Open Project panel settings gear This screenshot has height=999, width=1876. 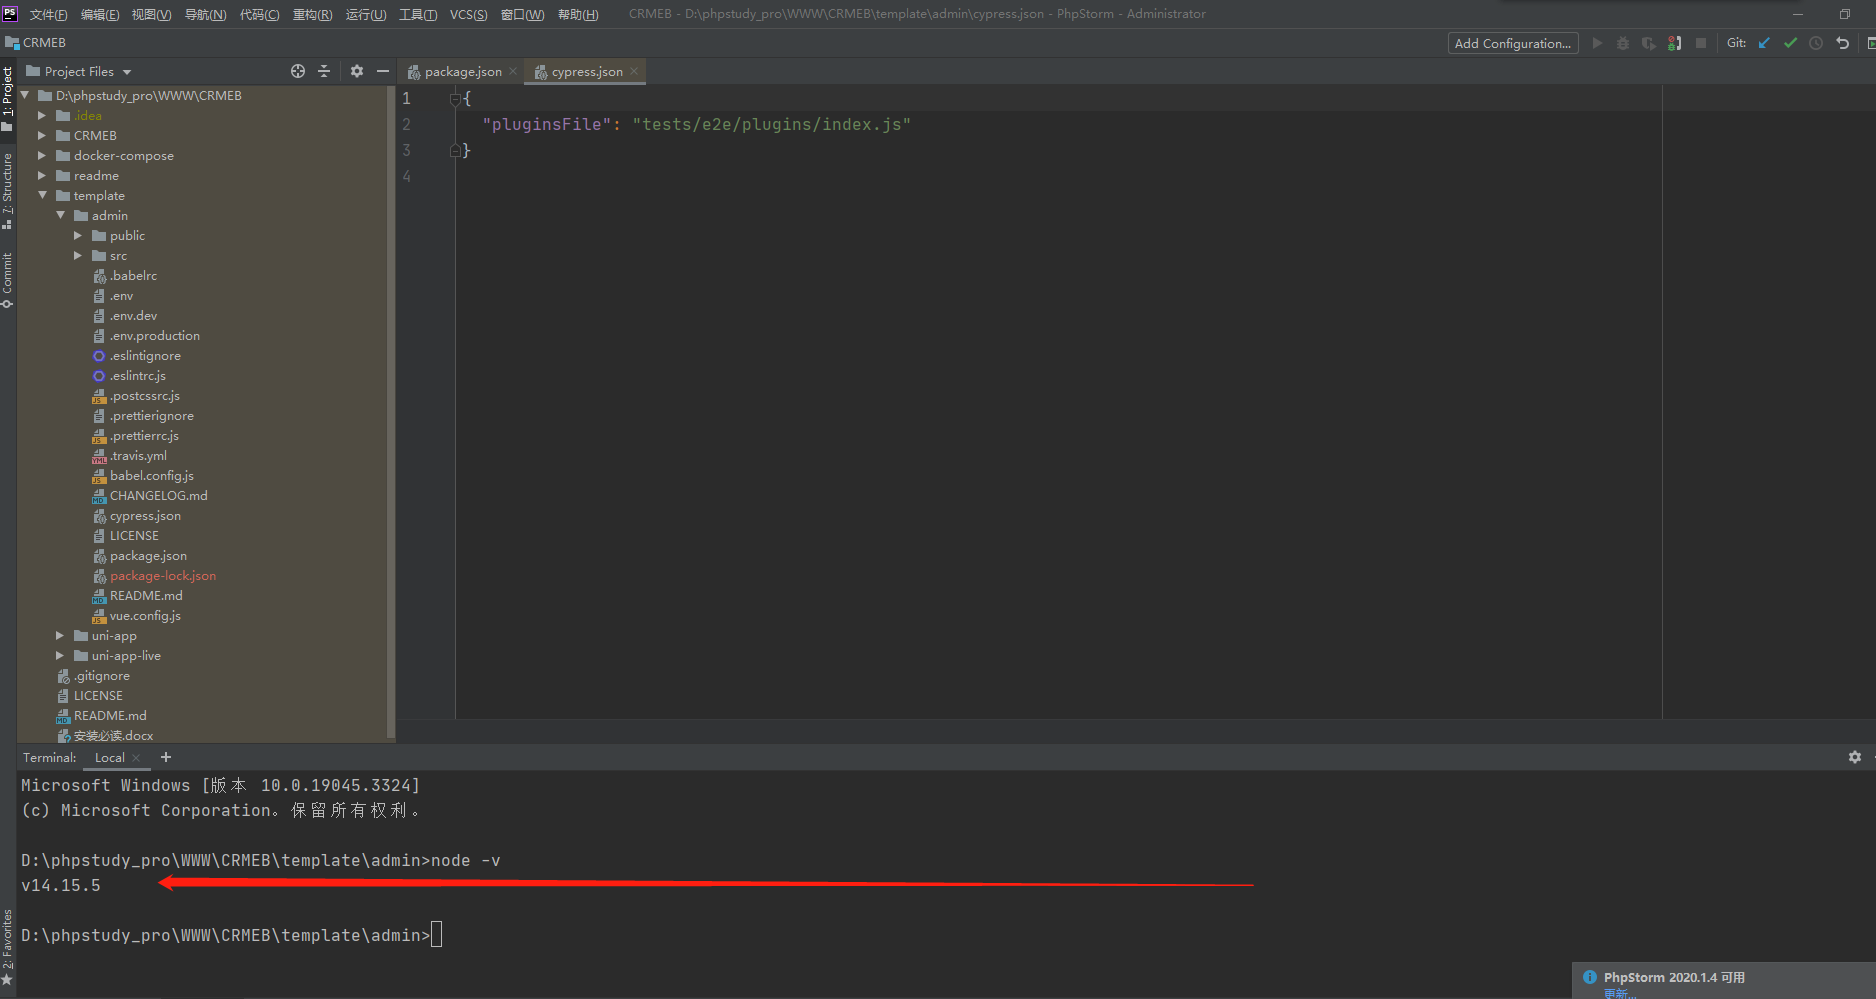tap(357, 71)
